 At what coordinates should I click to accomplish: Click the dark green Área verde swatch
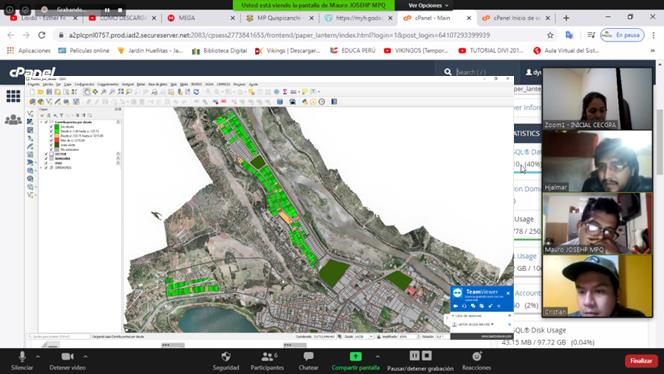click(x=57, y=145)
